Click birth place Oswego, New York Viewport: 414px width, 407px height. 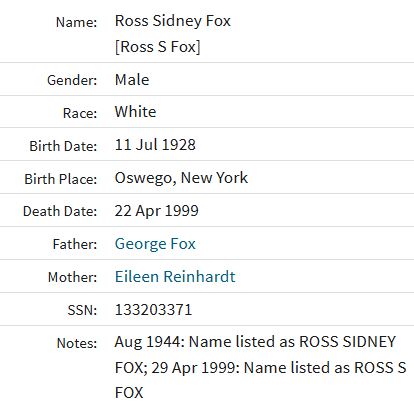coord(181,178)
